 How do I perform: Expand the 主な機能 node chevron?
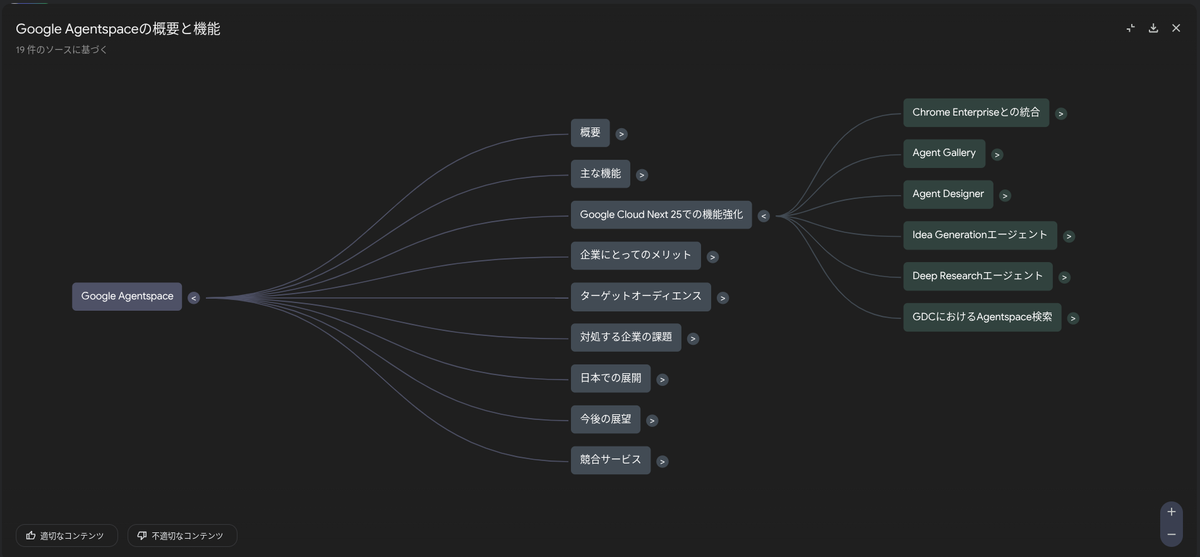click(642, 174)
